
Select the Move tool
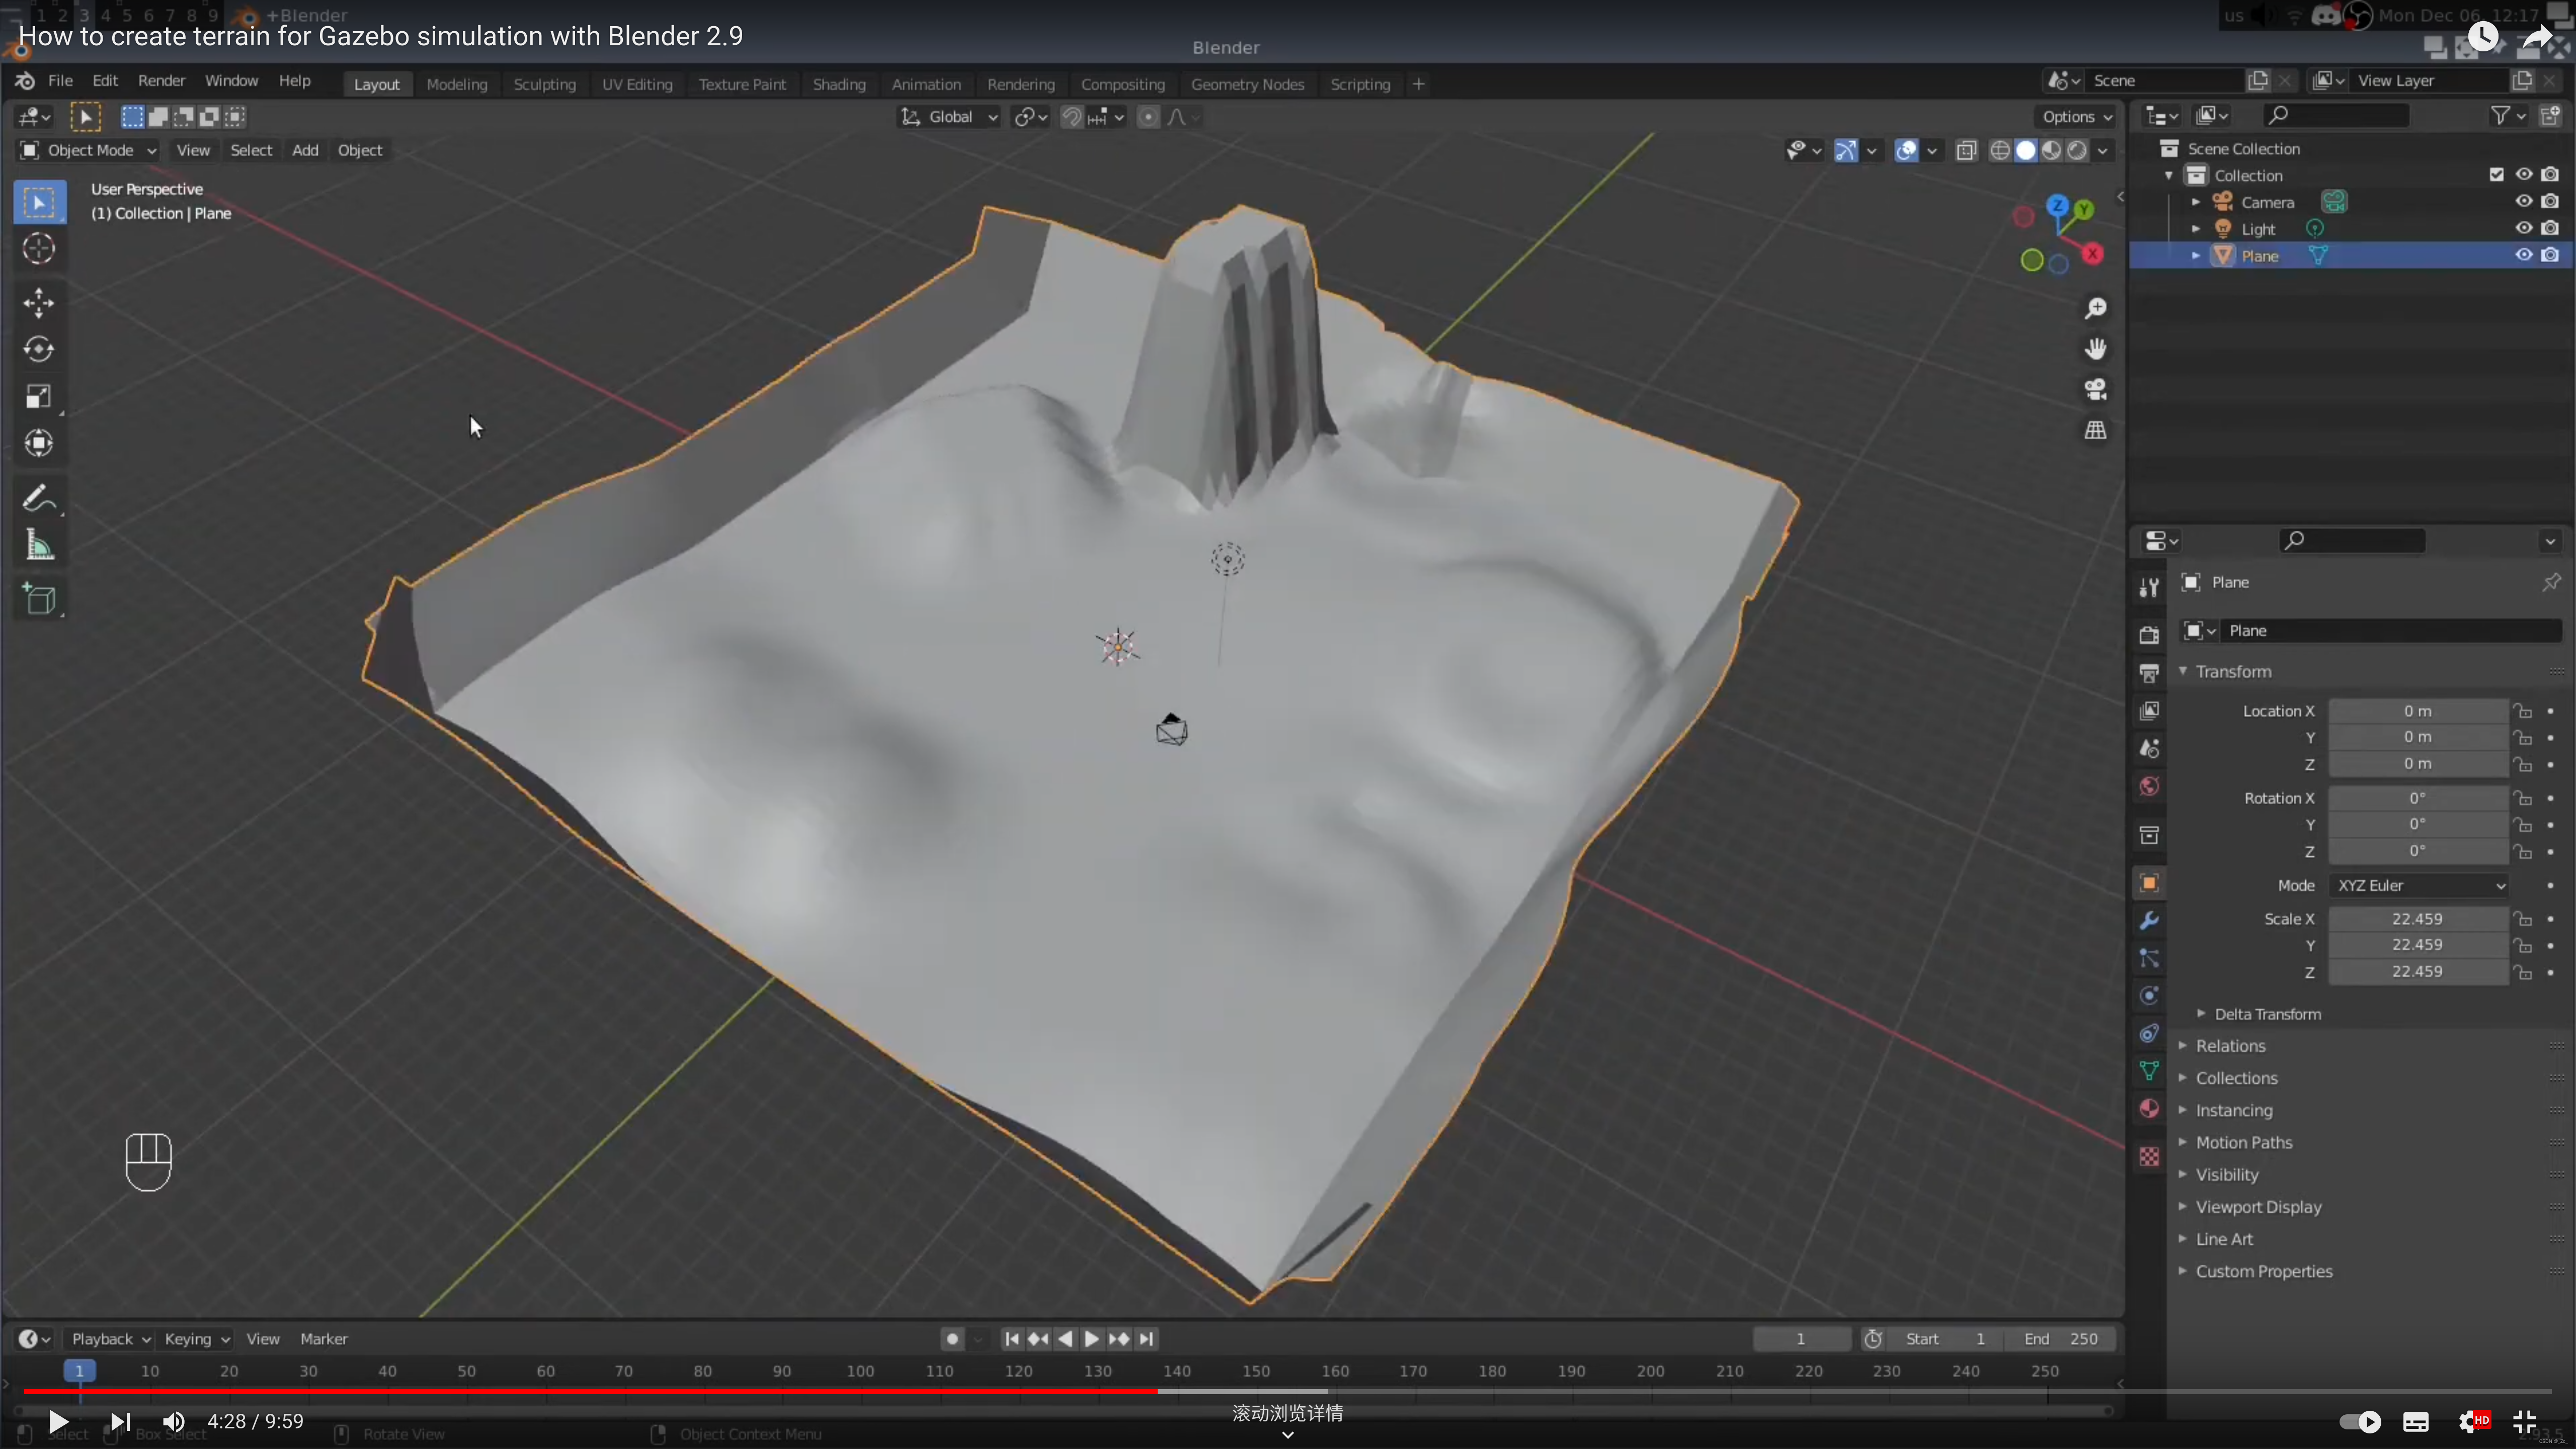pyautogui.click(x=39, y=302)
